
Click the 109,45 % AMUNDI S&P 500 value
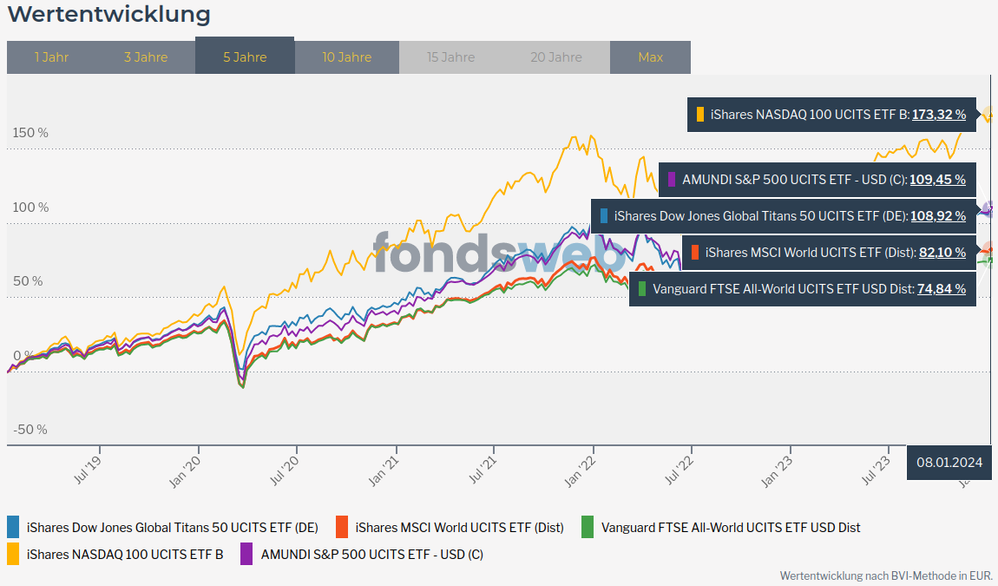938,180
